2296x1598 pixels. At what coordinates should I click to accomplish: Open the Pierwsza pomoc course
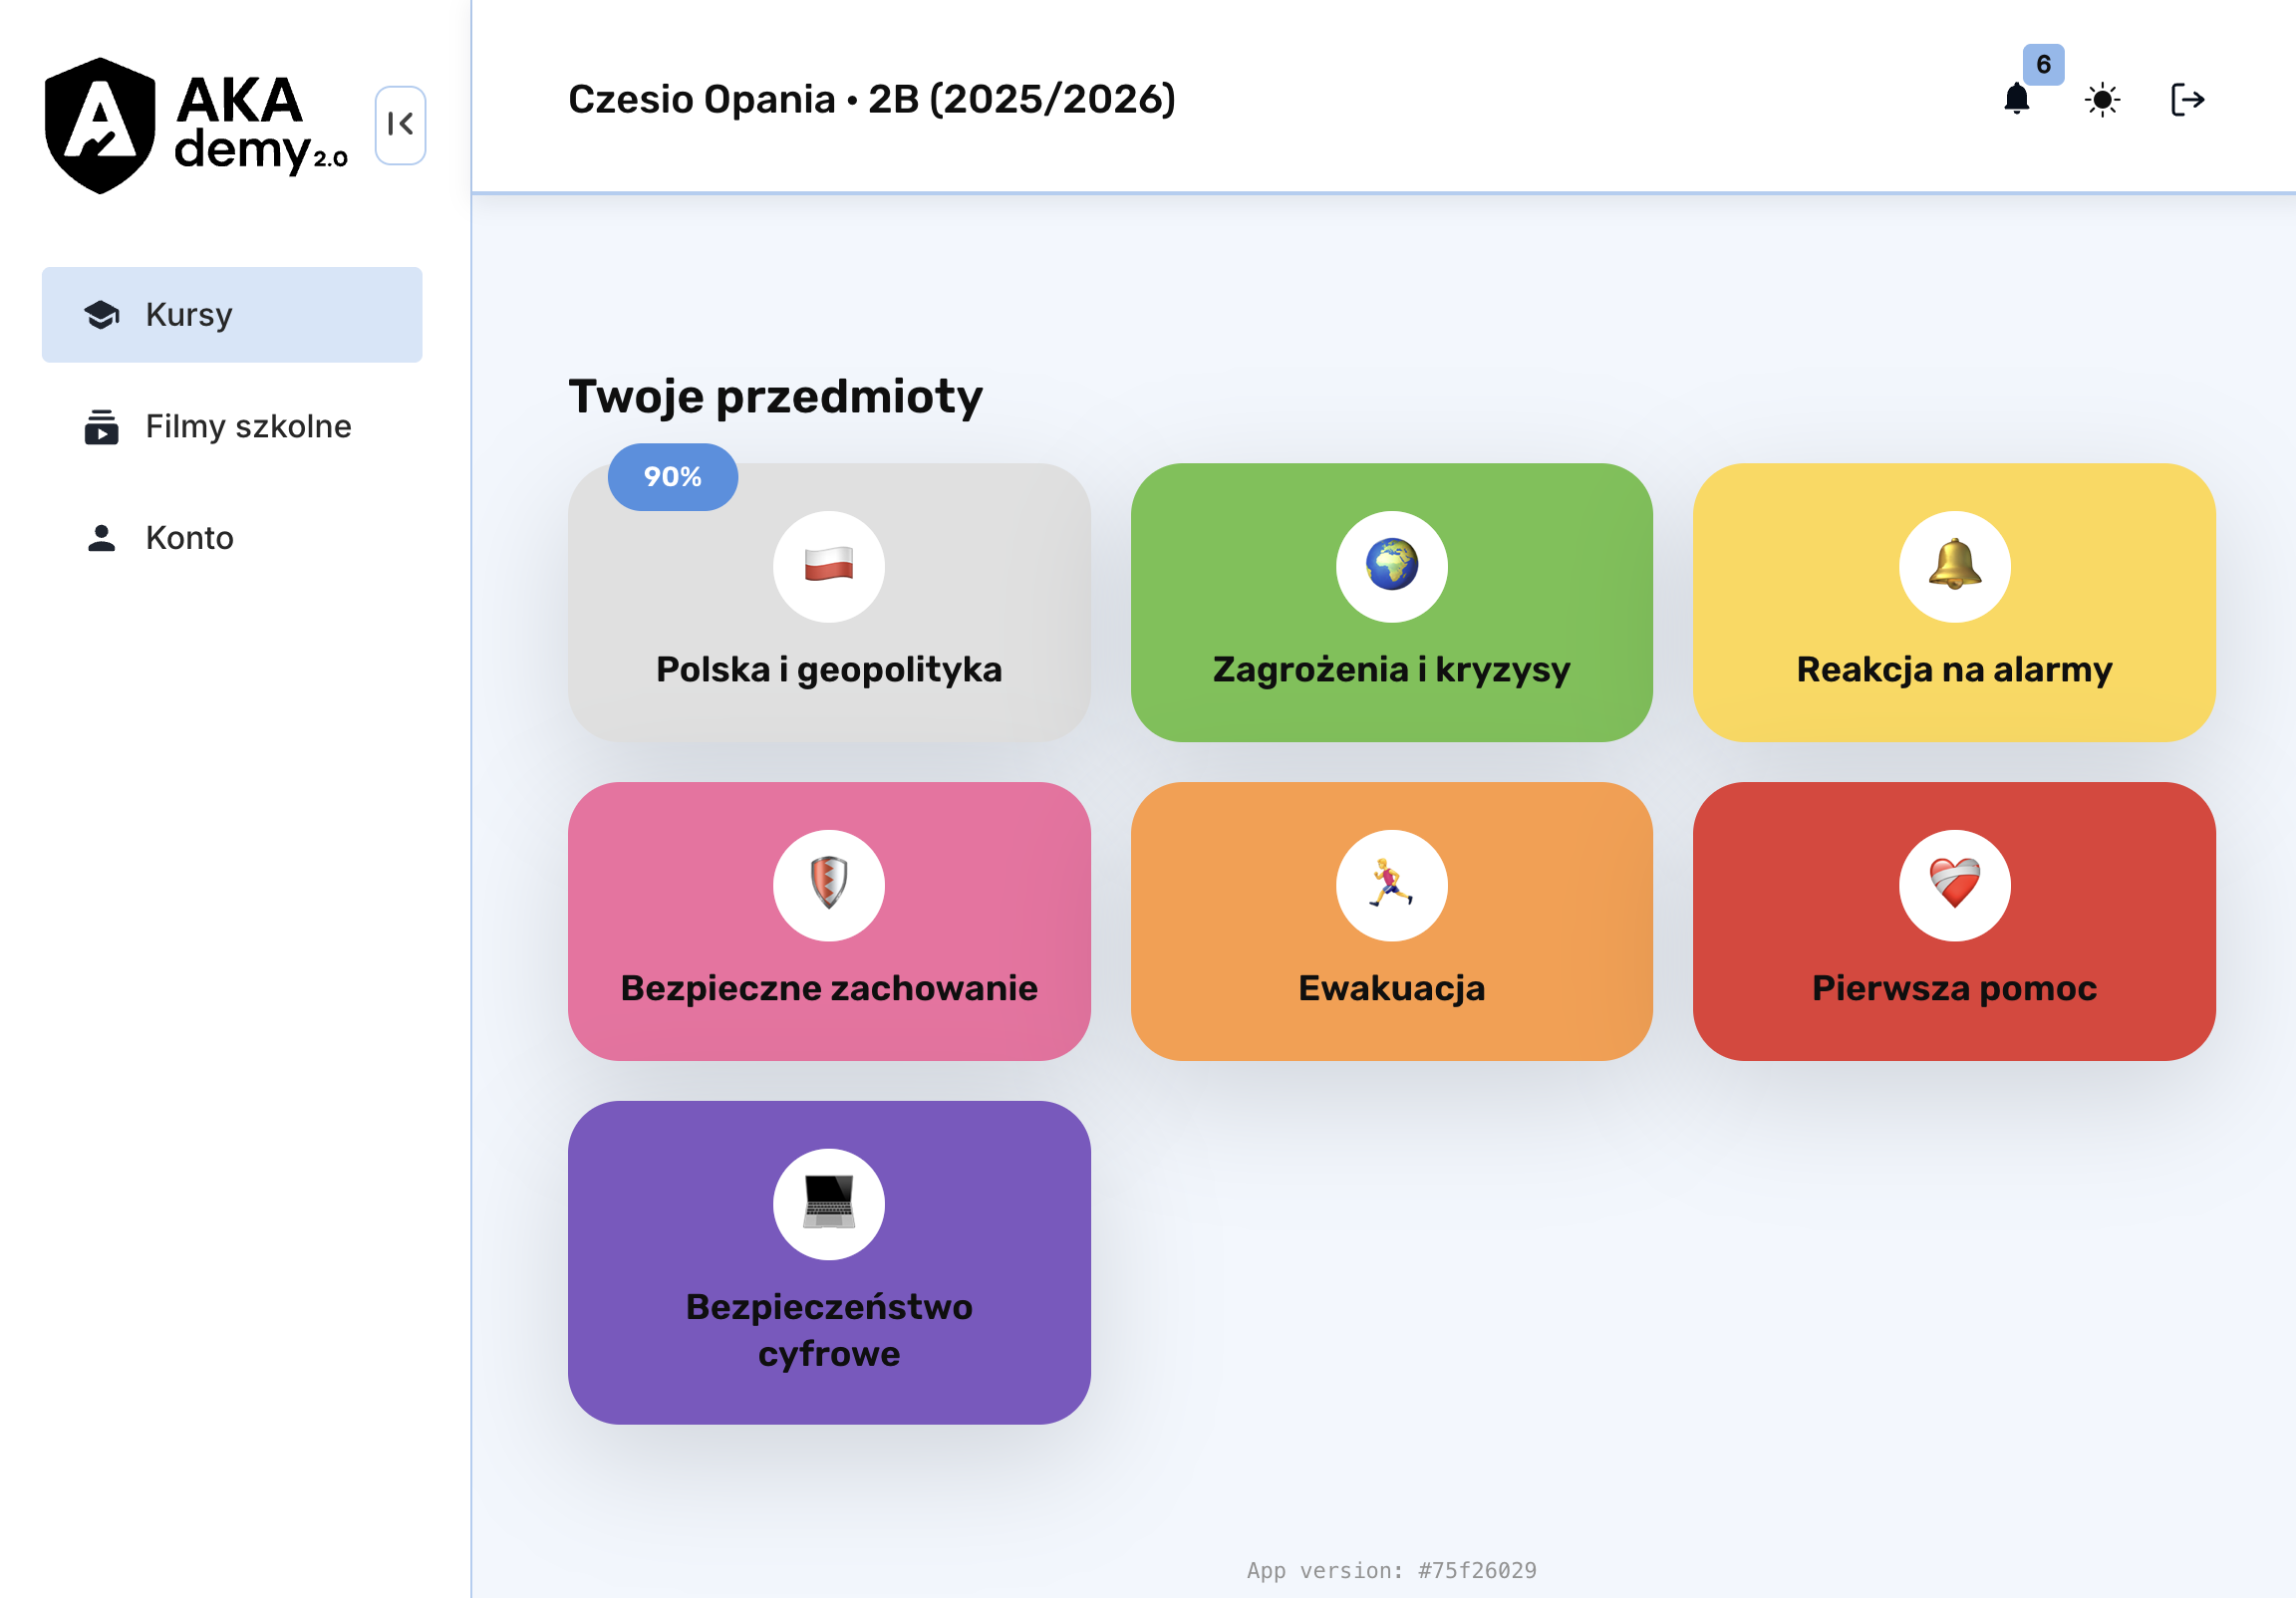point(1954,988)
